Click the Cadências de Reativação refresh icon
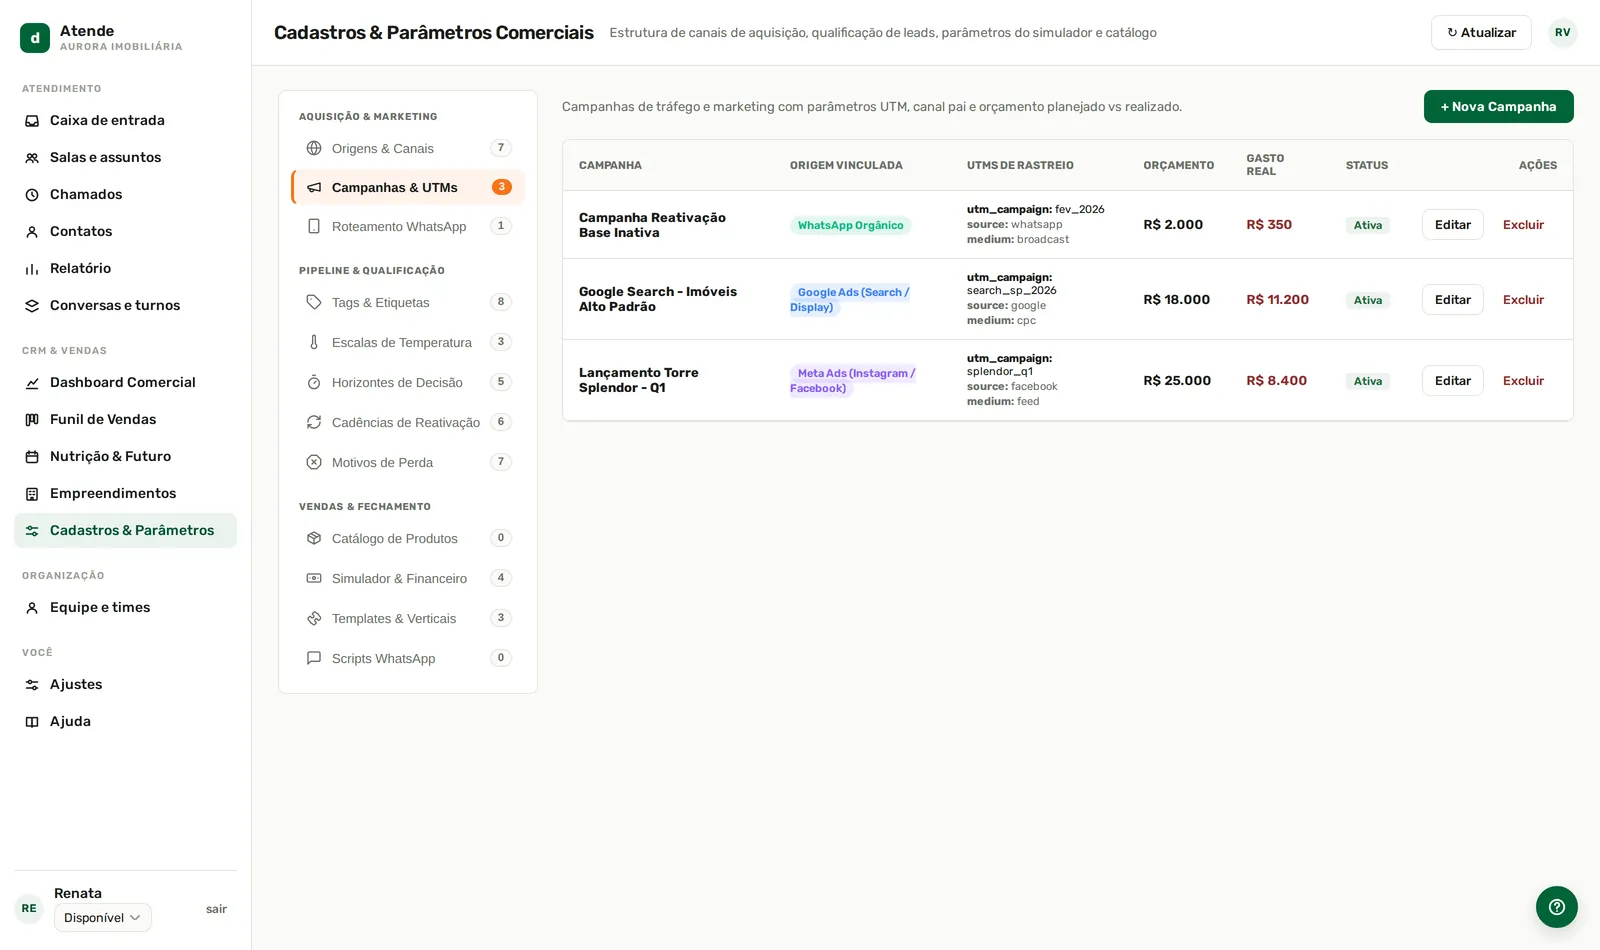The width and height of the screenshot is (1600, 950). tap(314, 422)
